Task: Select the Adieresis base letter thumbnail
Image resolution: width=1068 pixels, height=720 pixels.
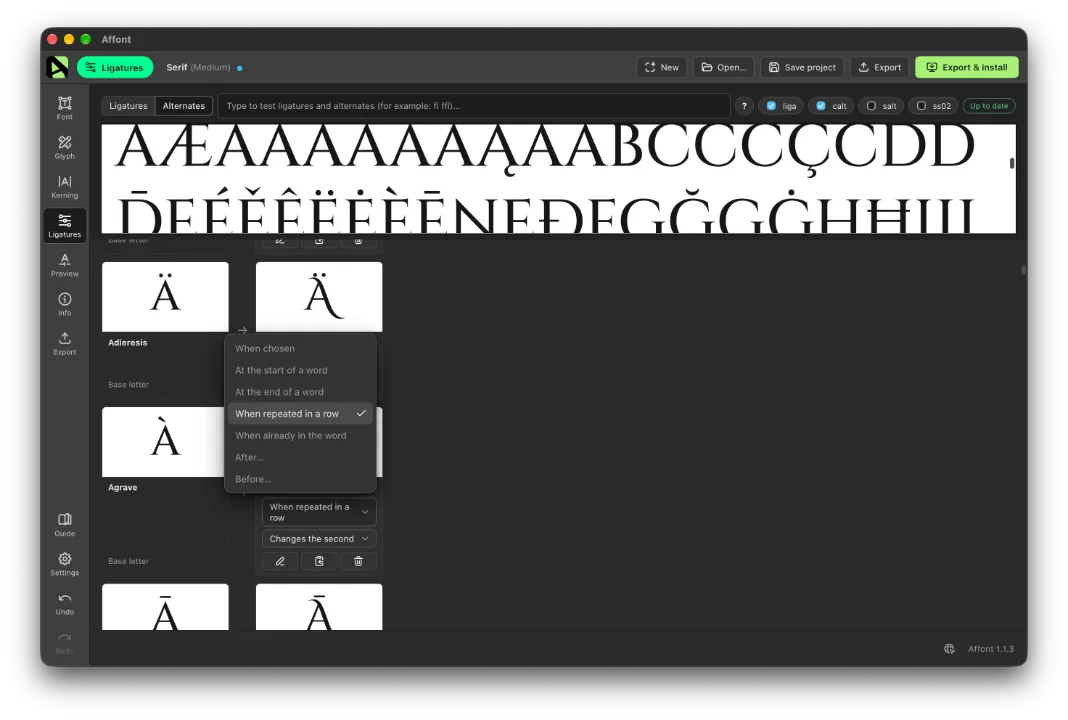Action: tap(166, 297)
